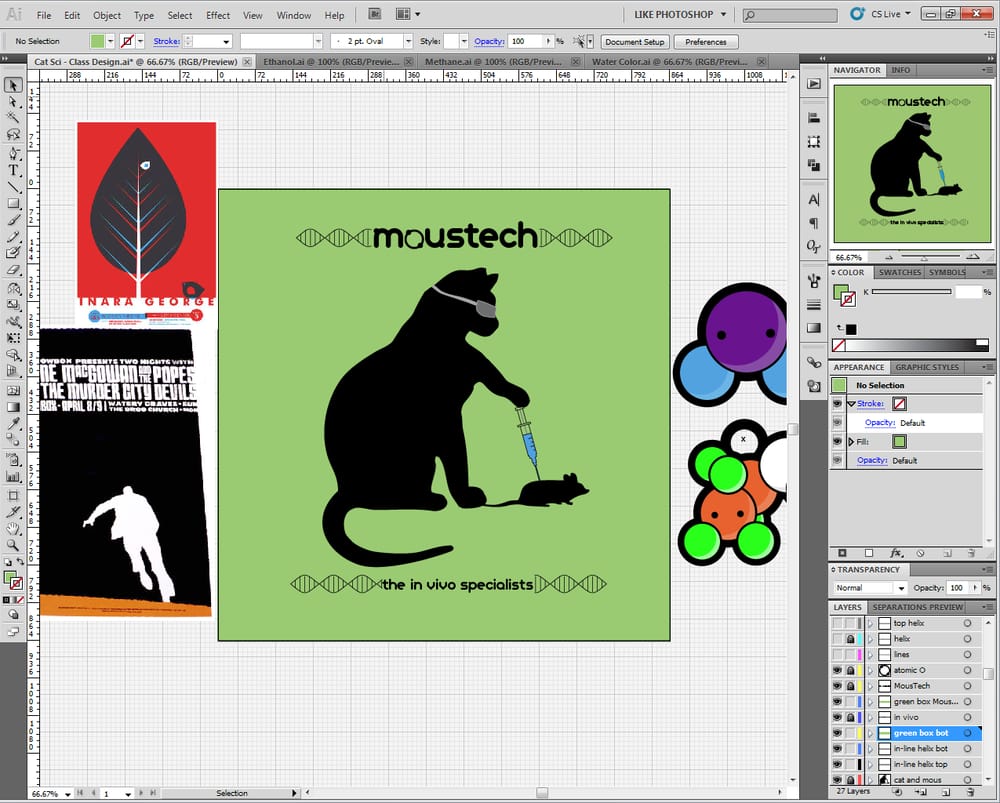Viewport: 1000px width, 803px height.
Task: Select the Direct Selection tool (white arrow)
Action: (13, 102)
